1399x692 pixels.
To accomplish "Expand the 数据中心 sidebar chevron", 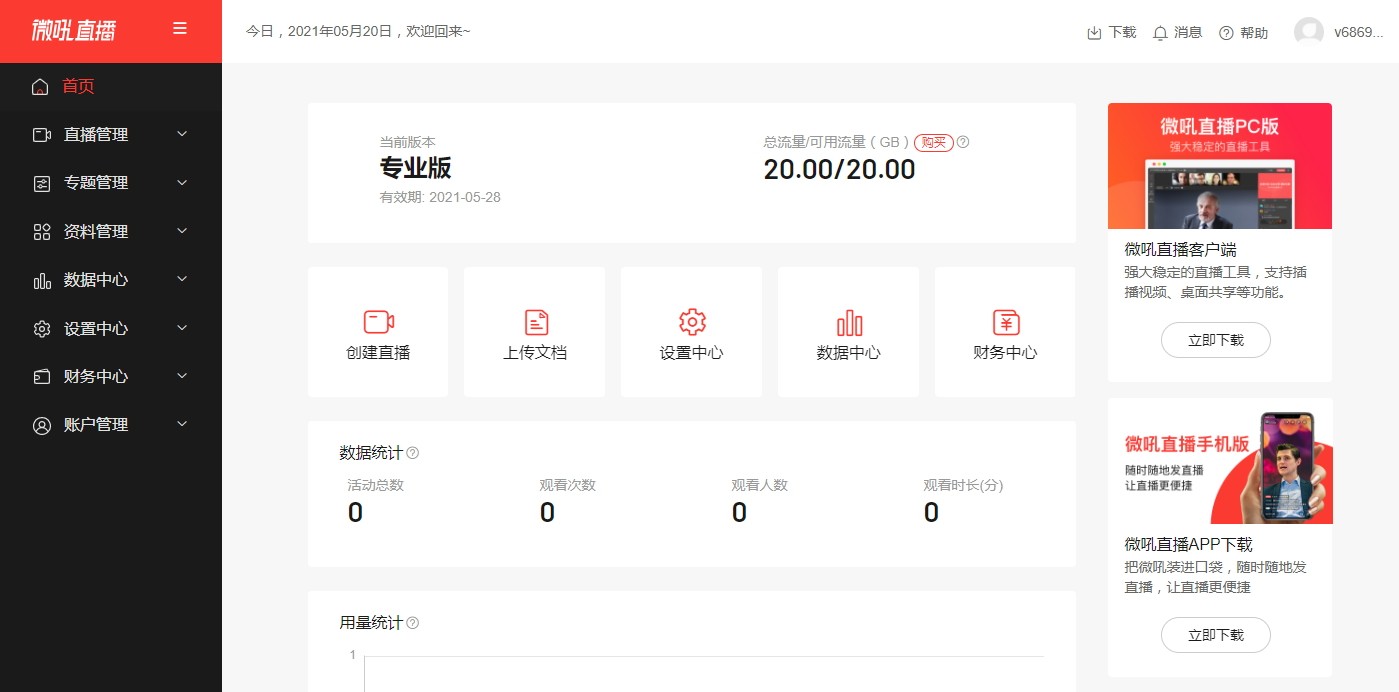I will click(x=182, y=279).
